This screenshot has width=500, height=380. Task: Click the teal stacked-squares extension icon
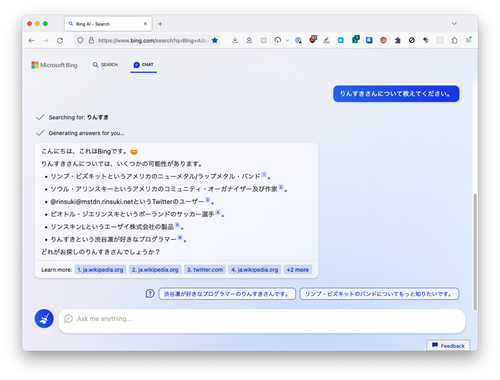coord(355,40)
